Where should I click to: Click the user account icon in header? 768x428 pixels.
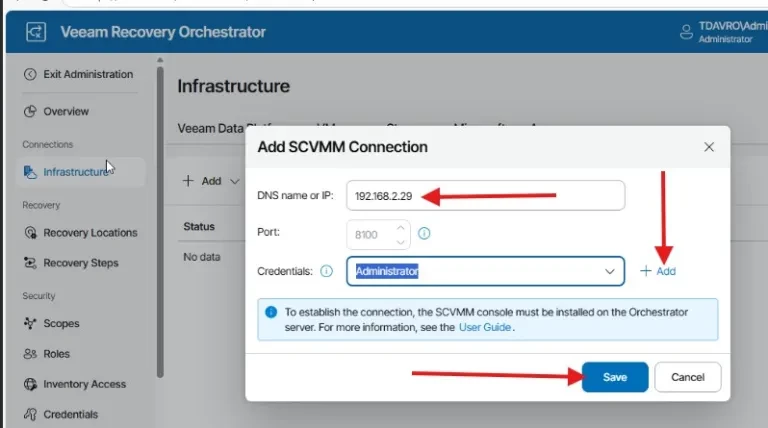click(685, 32)
